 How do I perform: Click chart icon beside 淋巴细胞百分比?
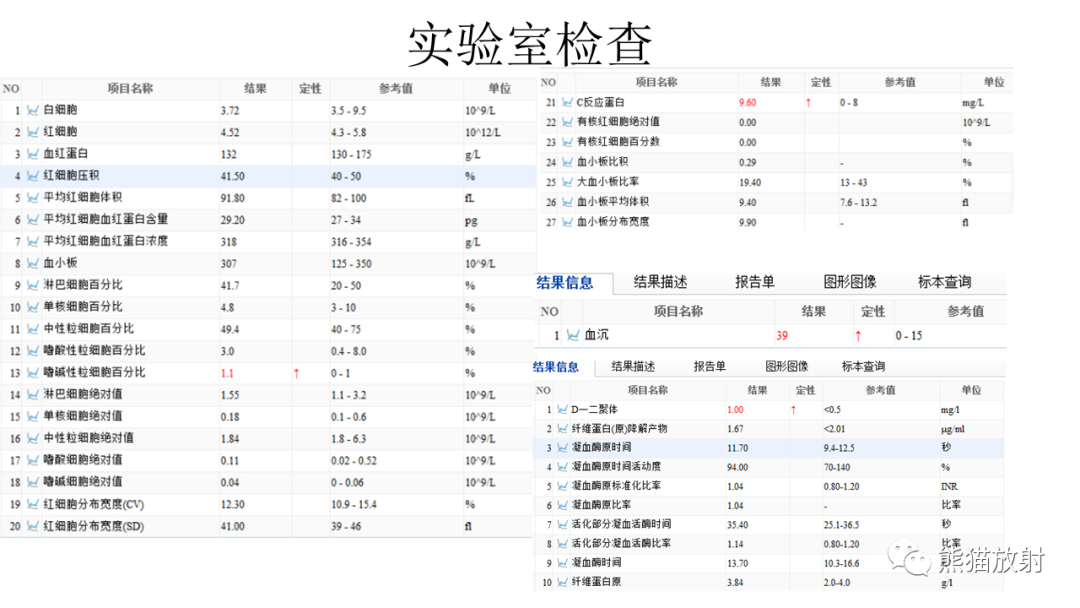(32, 285)
